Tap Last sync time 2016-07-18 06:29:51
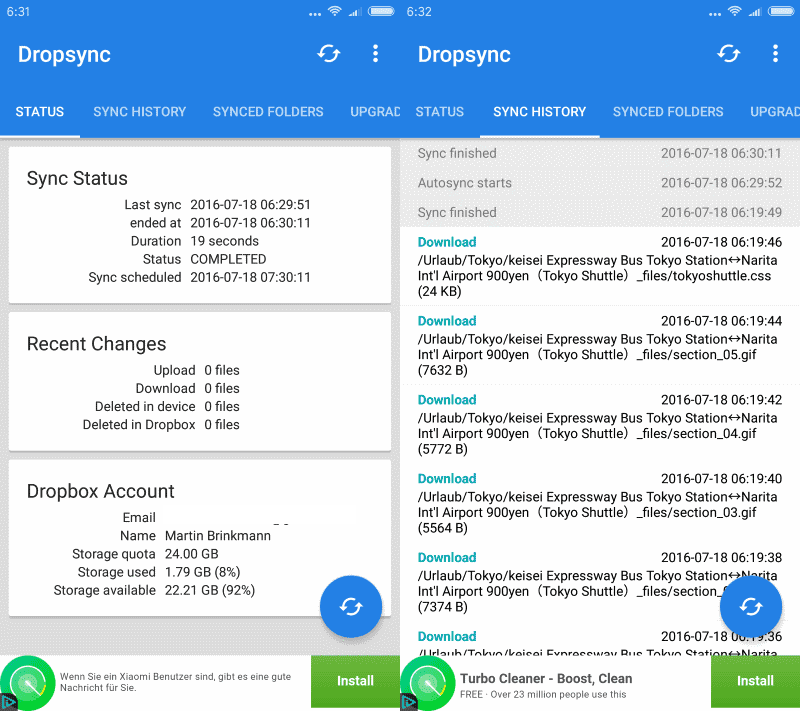This screenshot has width=800, height=711. (x=251, y=205)
